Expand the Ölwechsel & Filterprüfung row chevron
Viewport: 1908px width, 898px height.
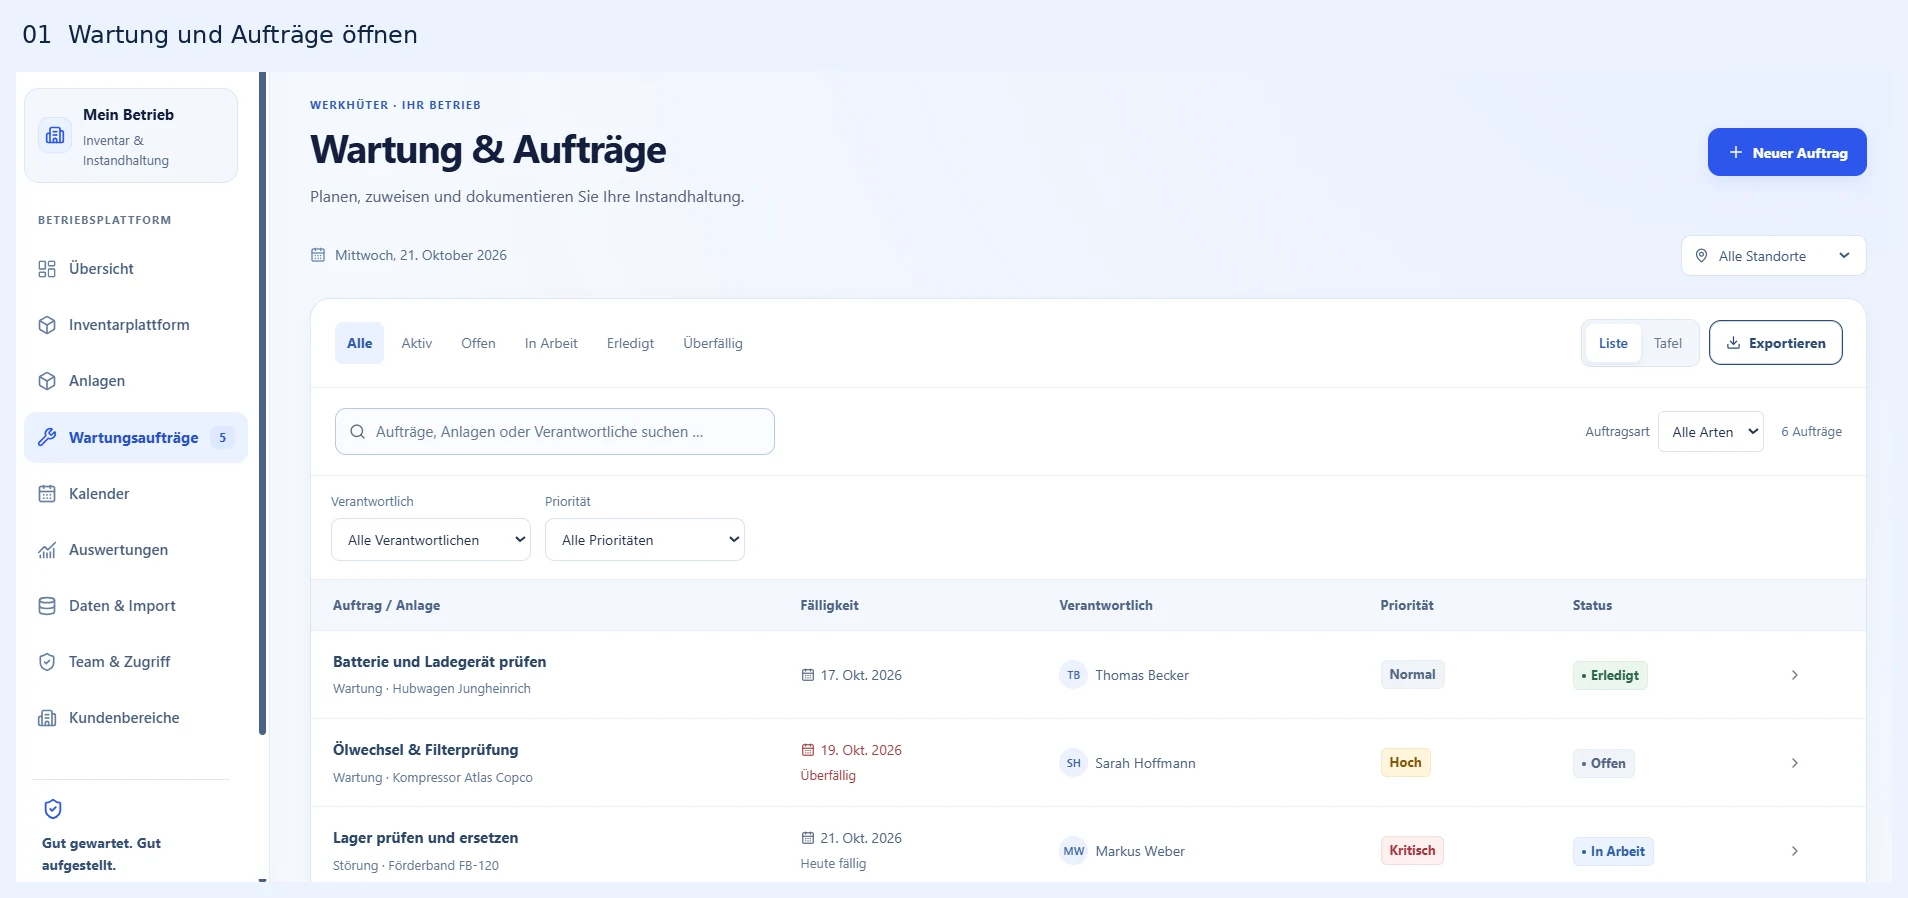click(x=1795, y=763)
